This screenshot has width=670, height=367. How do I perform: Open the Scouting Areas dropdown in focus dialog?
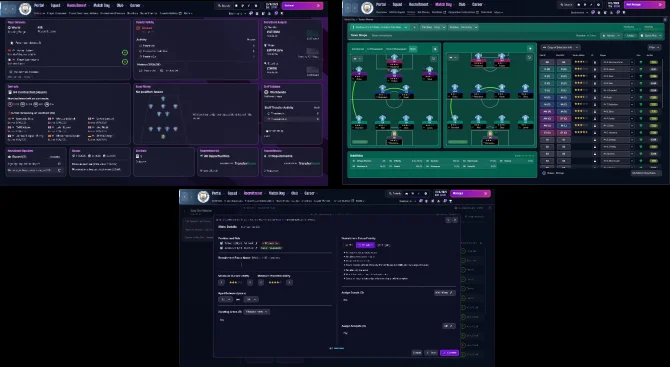(256, 312)
